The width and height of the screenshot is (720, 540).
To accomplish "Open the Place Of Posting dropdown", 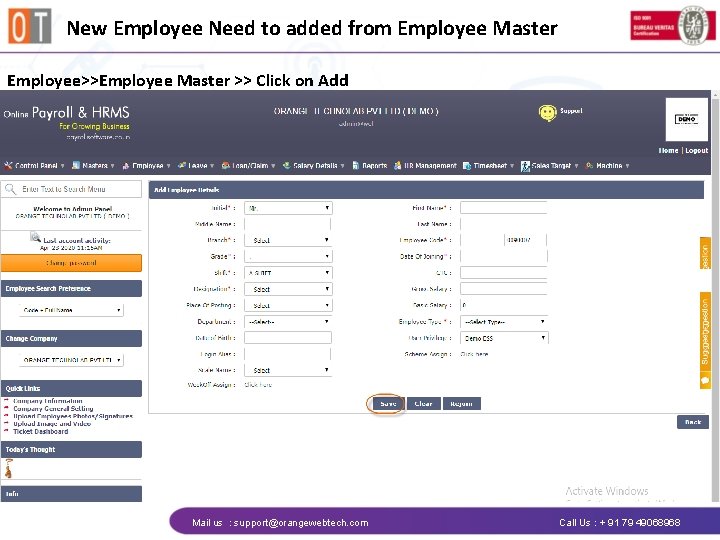I will 288,305.
